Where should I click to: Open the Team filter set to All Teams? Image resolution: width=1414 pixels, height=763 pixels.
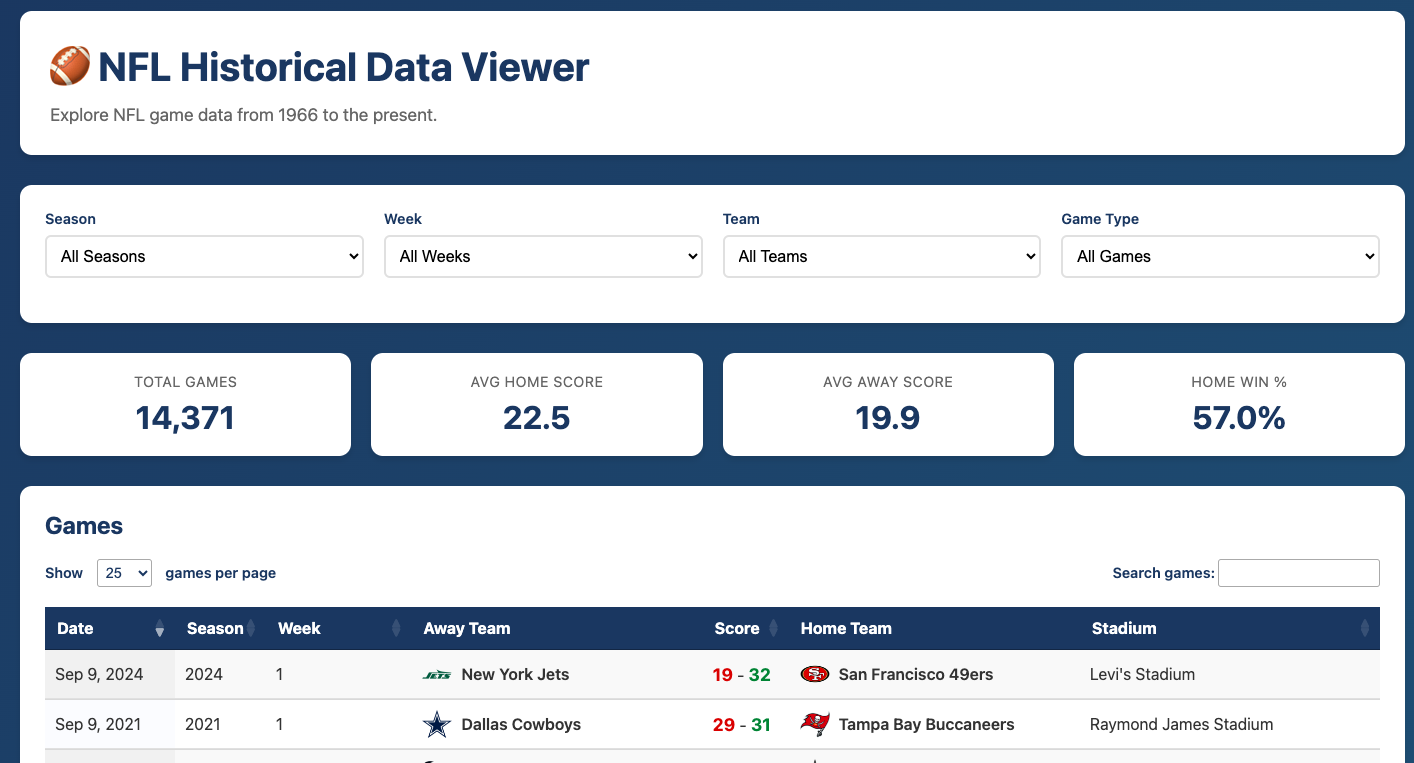point(881,256)
